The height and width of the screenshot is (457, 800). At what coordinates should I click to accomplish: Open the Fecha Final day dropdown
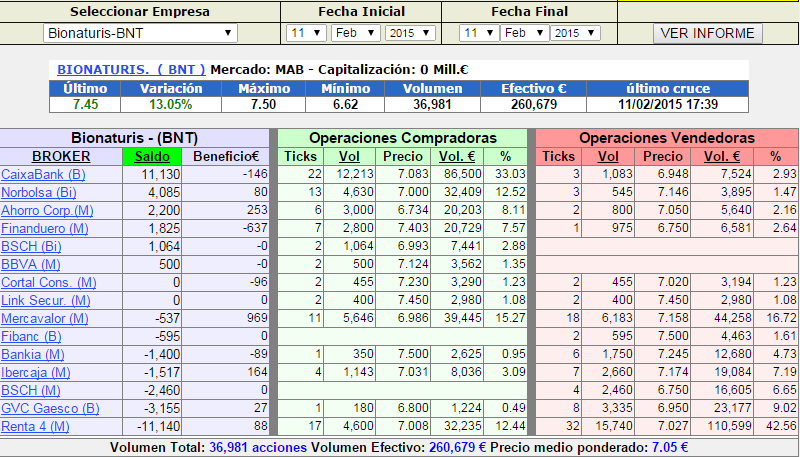pyautogui.click(x=479, y=34)
